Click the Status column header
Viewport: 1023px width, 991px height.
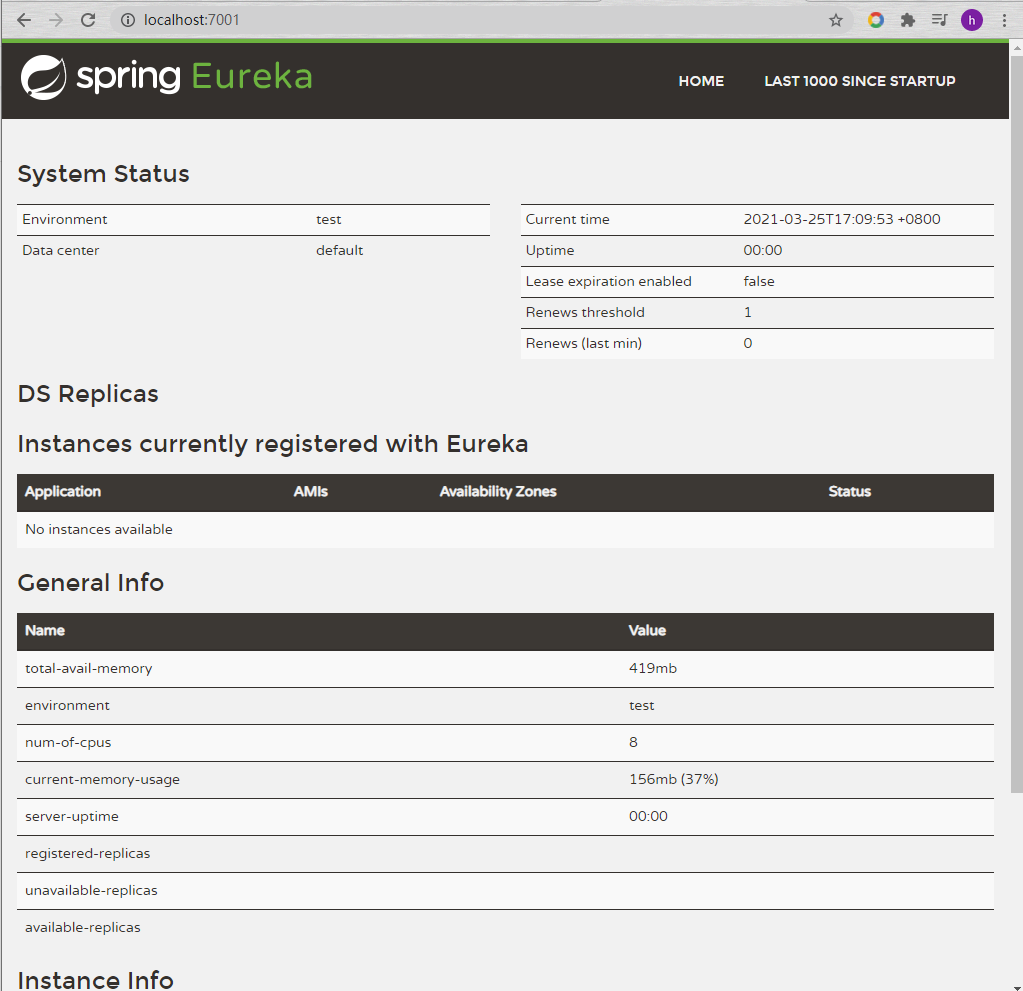point(849,492)
